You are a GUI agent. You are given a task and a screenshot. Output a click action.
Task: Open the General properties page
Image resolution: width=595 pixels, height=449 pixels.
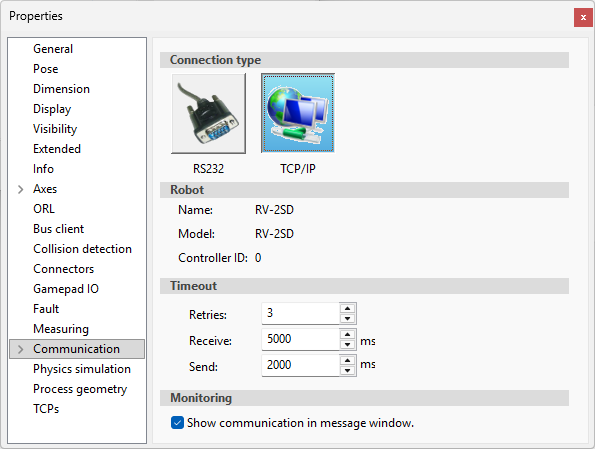(53, 49)
